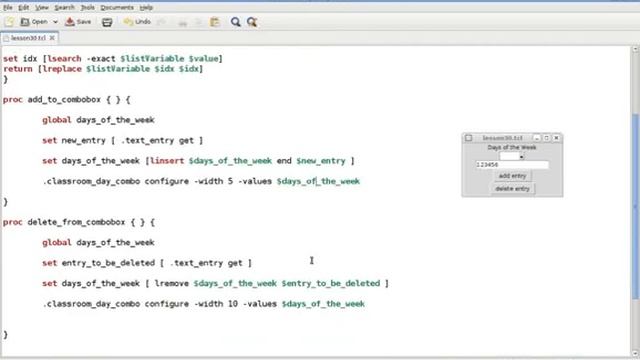Image resolution: width=640 pixels, height=360 pixels.
Task: Click 'linsert' in the set days_of_the_week line
Action: [167, 161]
